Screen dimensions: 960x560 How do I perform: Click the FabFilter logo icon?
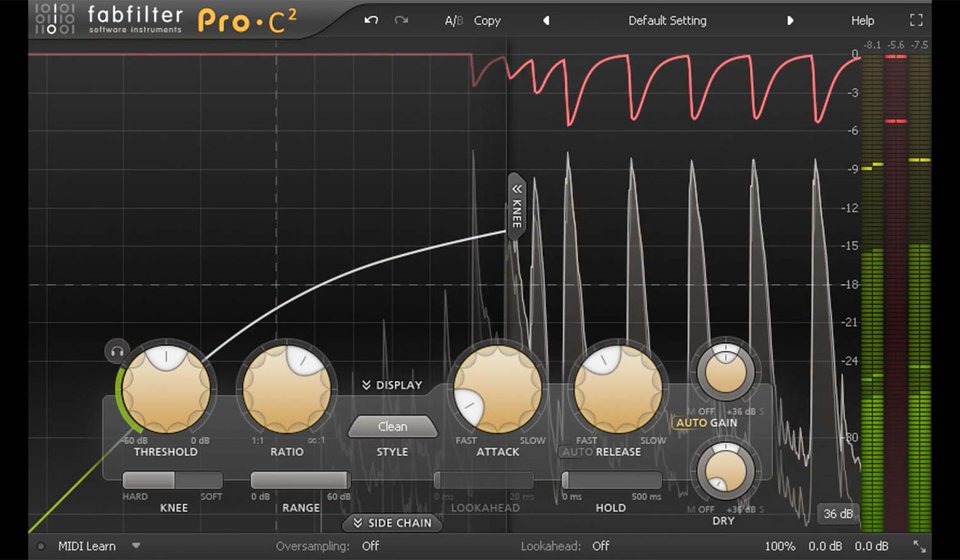click(54, 19)
